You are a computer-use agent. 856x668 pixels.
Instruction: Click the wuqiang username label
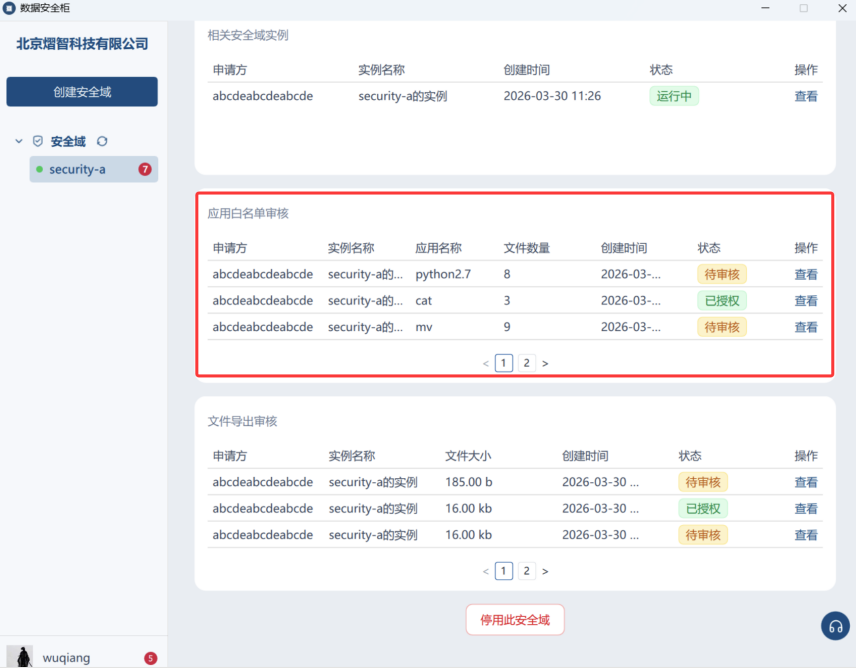67,658
